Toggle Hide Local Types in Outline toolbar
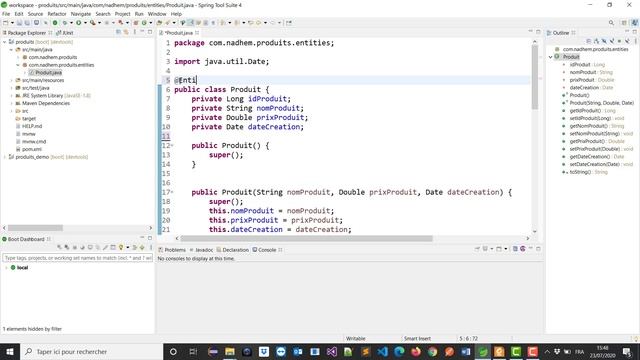 pyautogui.click(x=627, y=41)
